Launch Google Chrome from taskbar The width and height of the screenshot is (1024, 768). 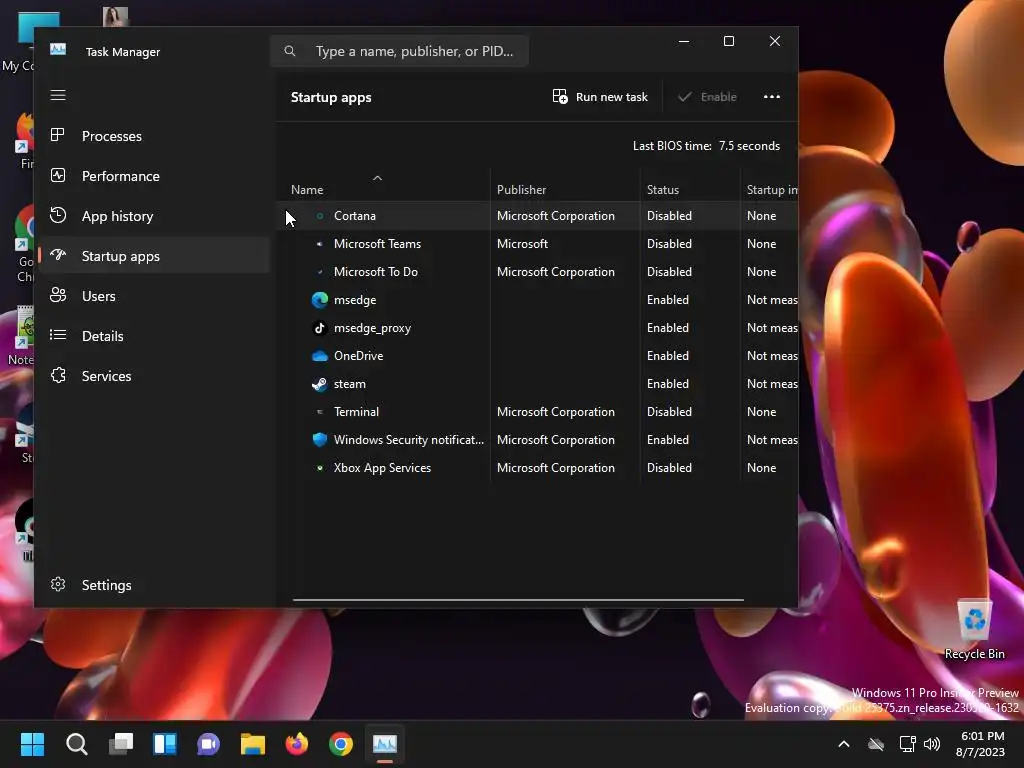(341, 744)
